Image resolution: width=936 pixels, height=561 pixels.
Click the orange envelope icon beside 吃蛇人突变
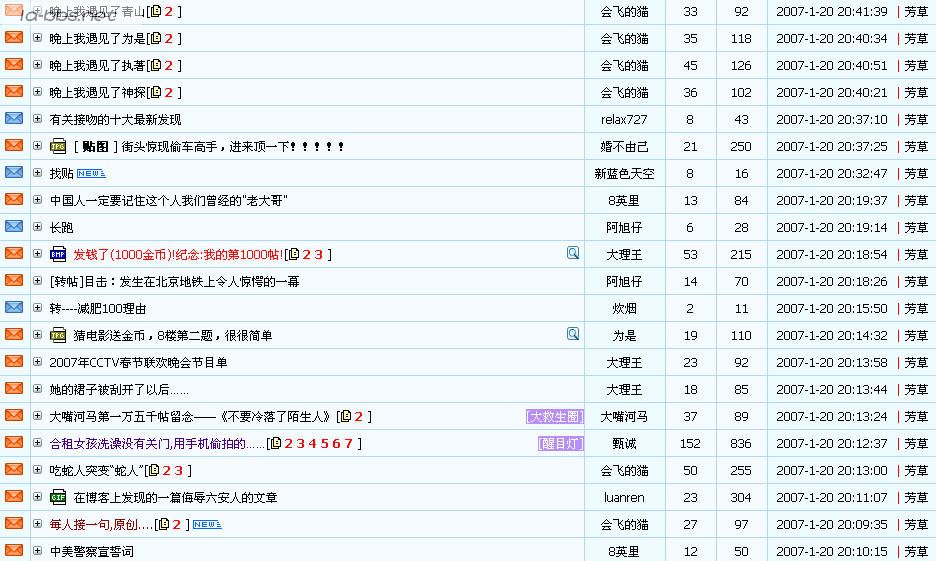[14, 469]
